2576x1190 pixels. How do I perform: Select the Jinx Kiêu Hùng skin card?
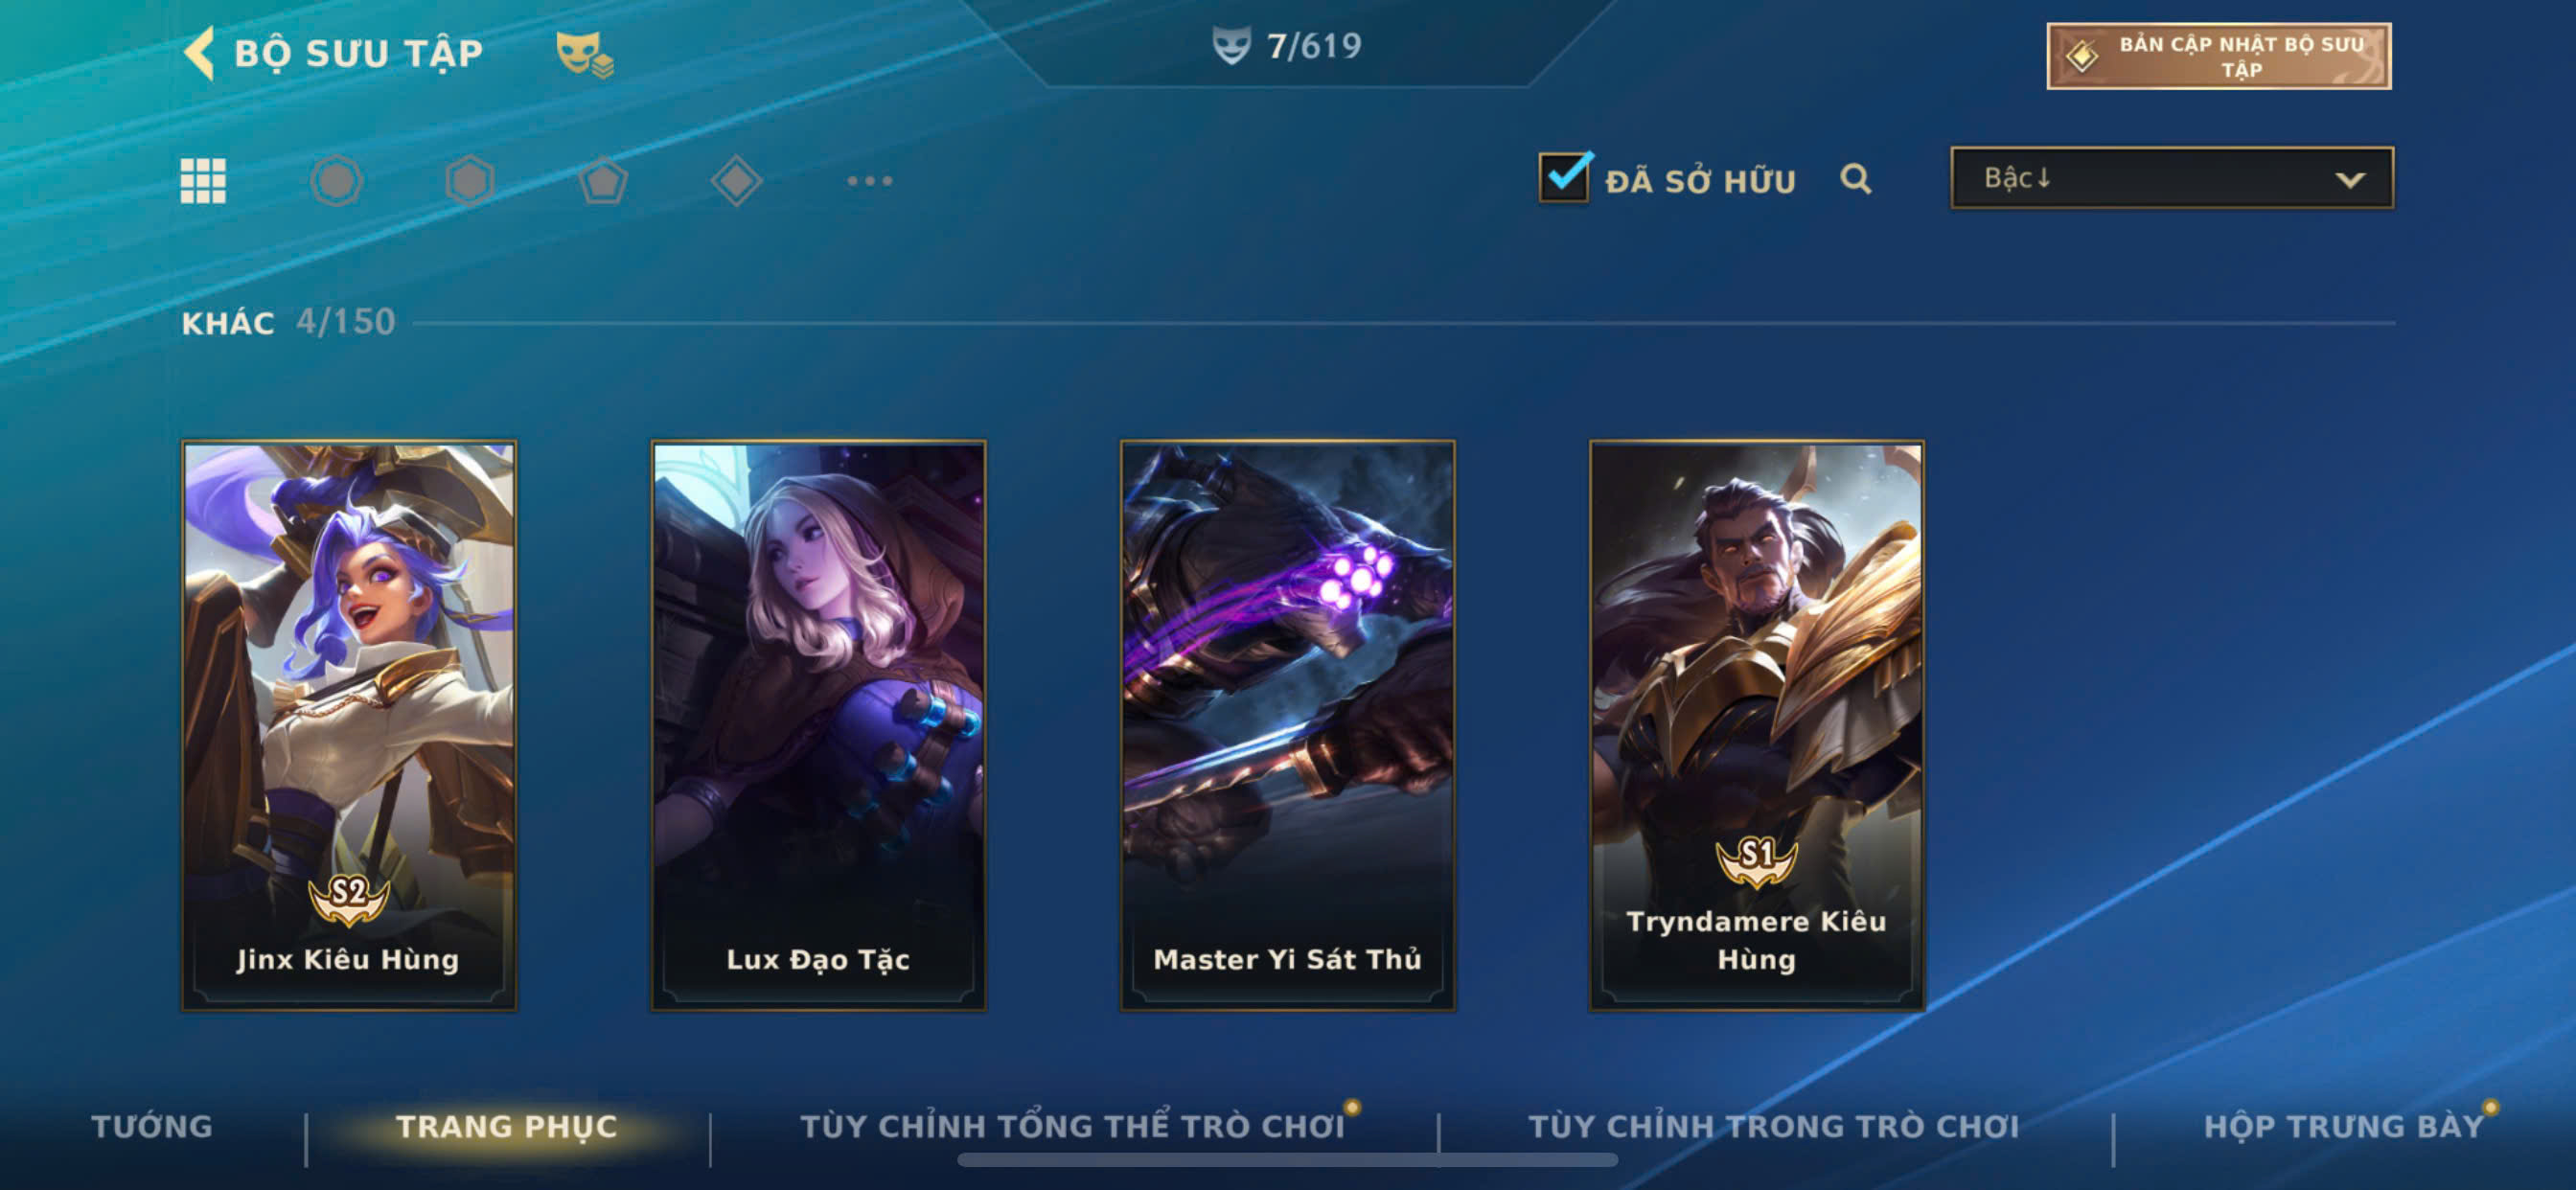(349, 726)
